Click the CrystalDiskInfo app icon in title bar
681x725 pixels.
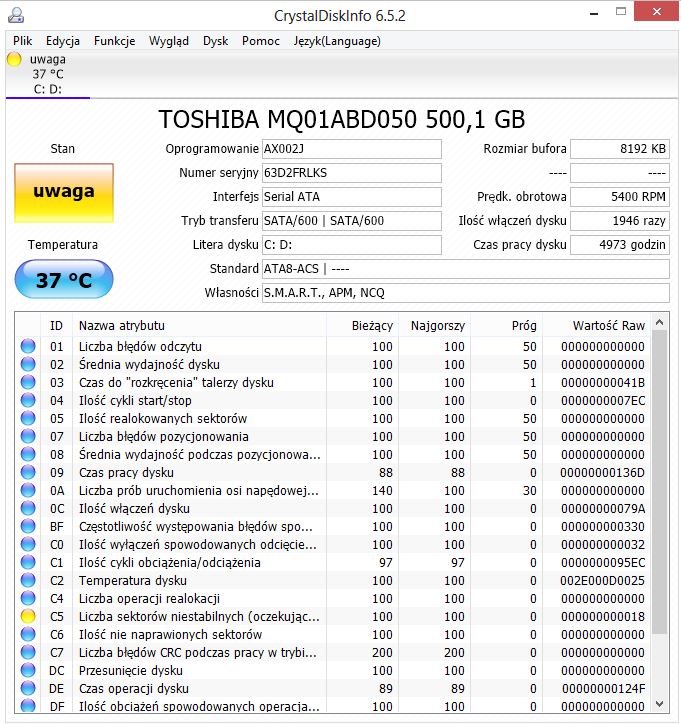coord(16,15)
